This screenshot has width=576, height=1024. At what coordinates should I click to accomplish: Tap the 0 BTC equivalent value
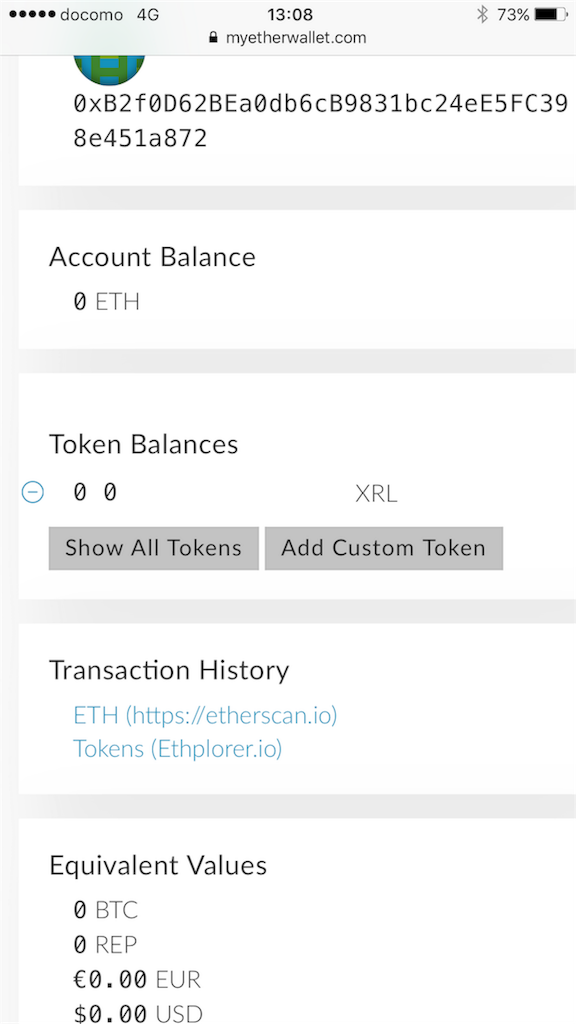click(106, 910)
